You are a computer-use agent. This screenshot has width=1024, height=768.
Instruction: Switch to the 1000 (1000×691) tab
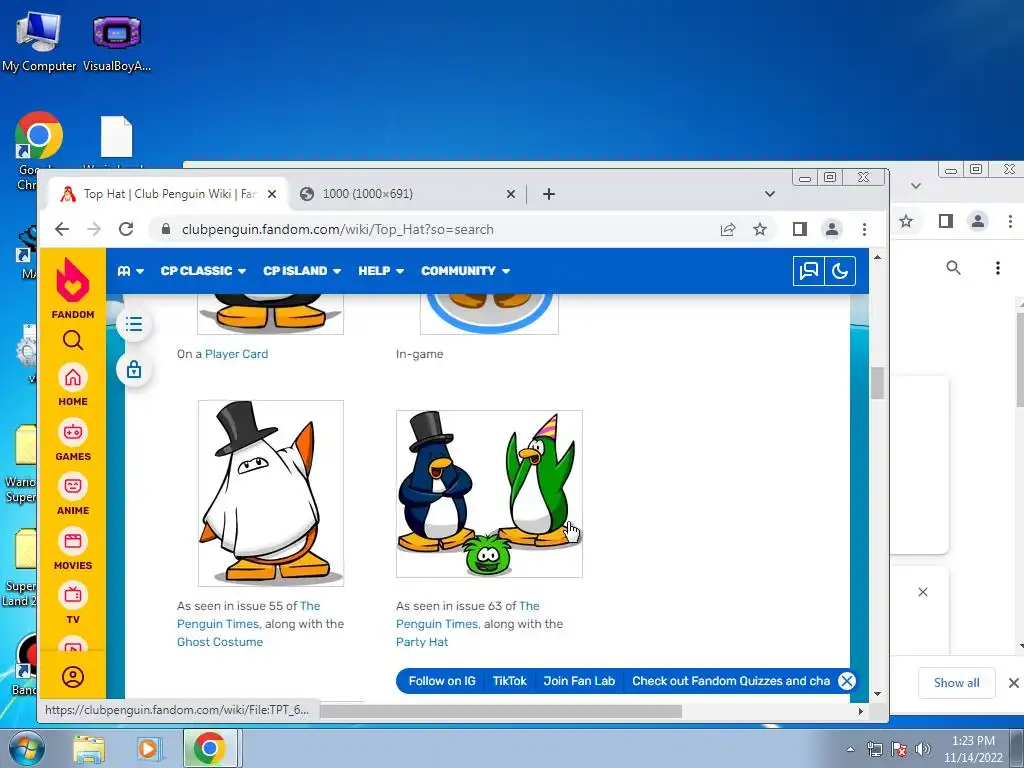point(405,194)
